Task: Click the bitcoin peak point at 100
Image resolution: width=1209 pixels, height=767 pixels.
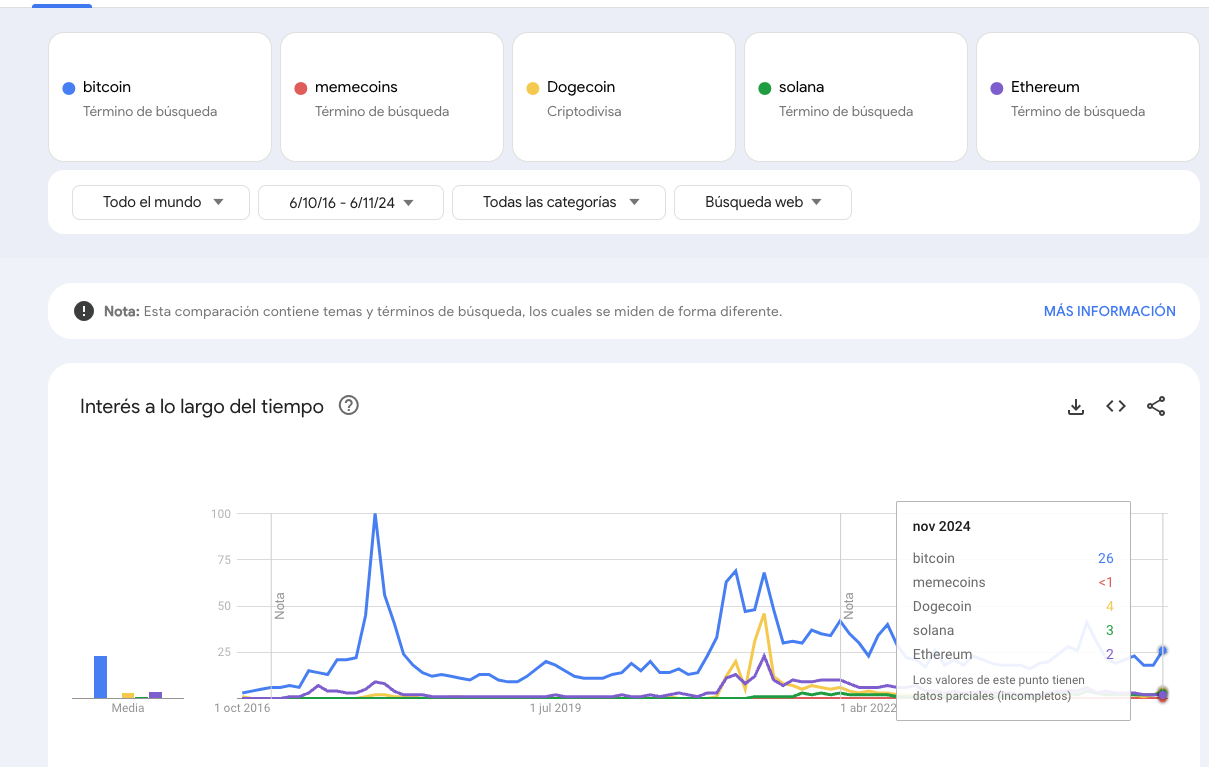Action: [375, 514]
